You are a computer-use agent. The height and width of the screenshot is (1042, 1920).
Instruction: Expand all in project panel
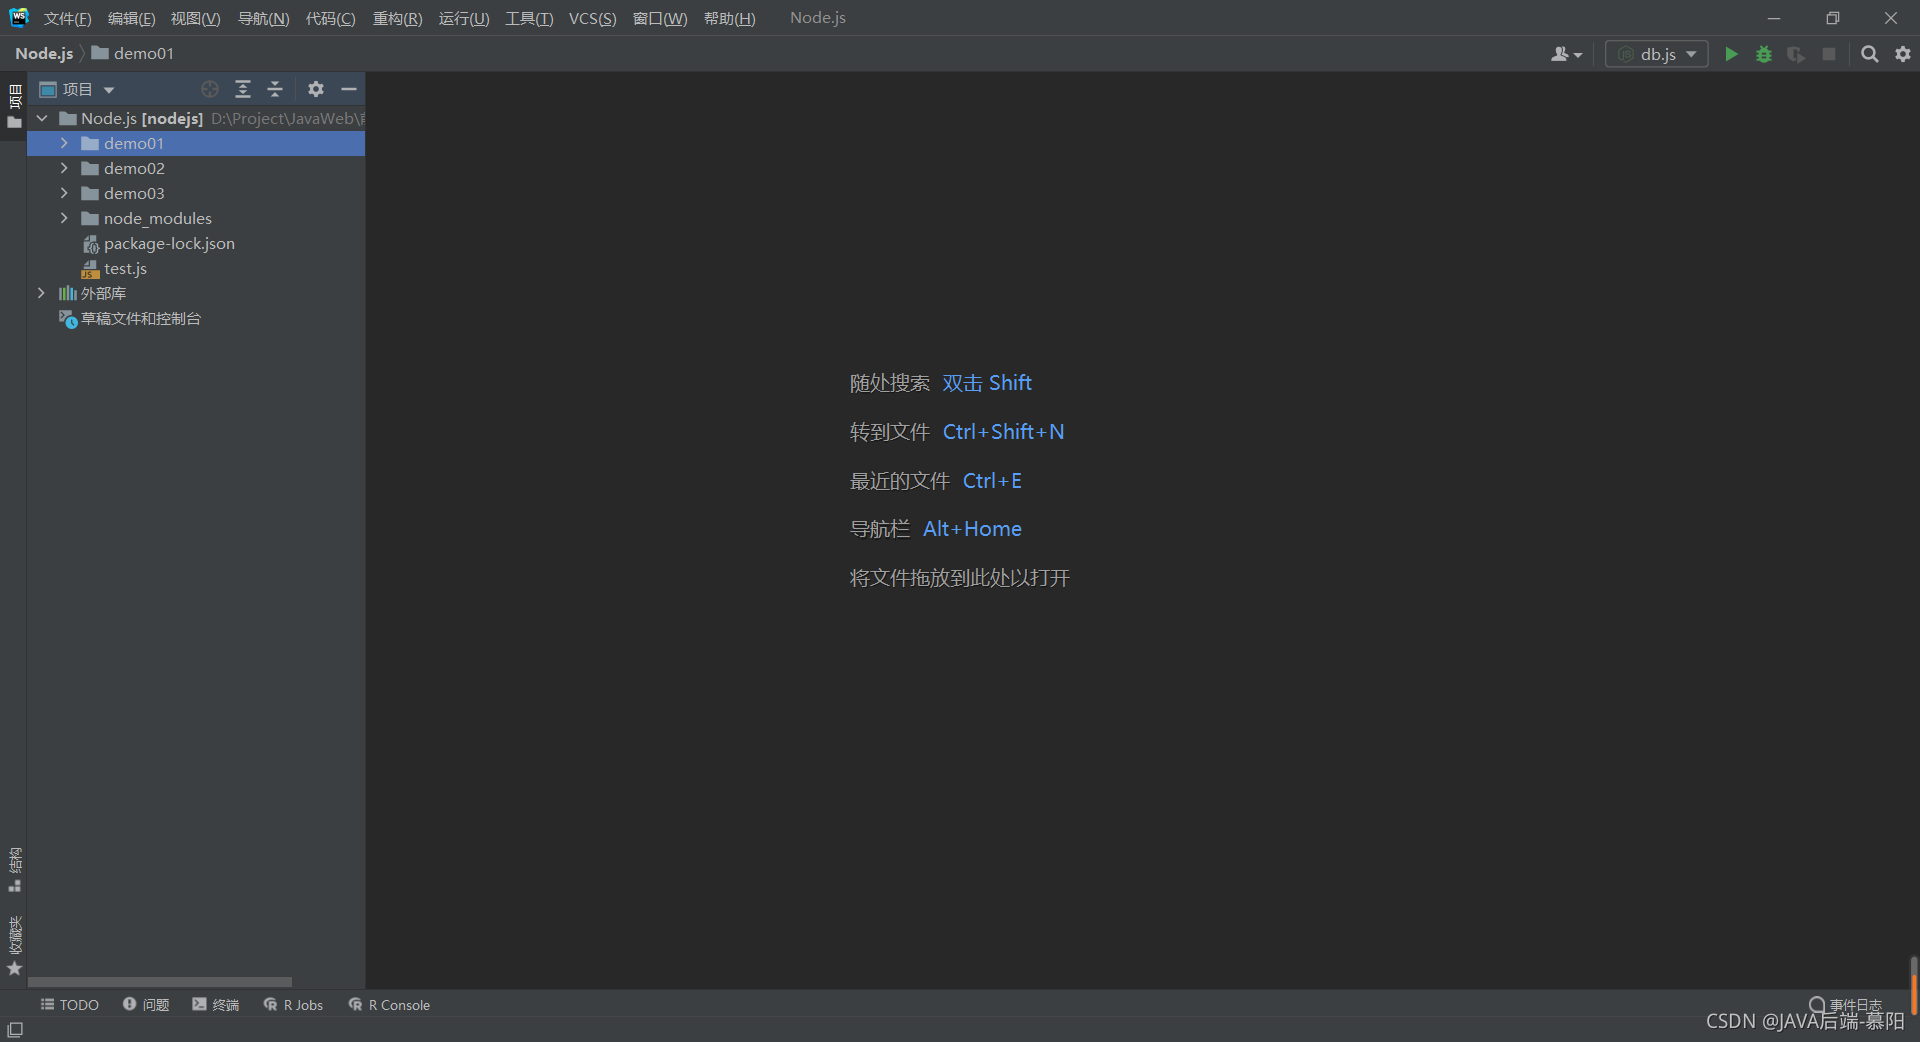[x=243, y=89]
